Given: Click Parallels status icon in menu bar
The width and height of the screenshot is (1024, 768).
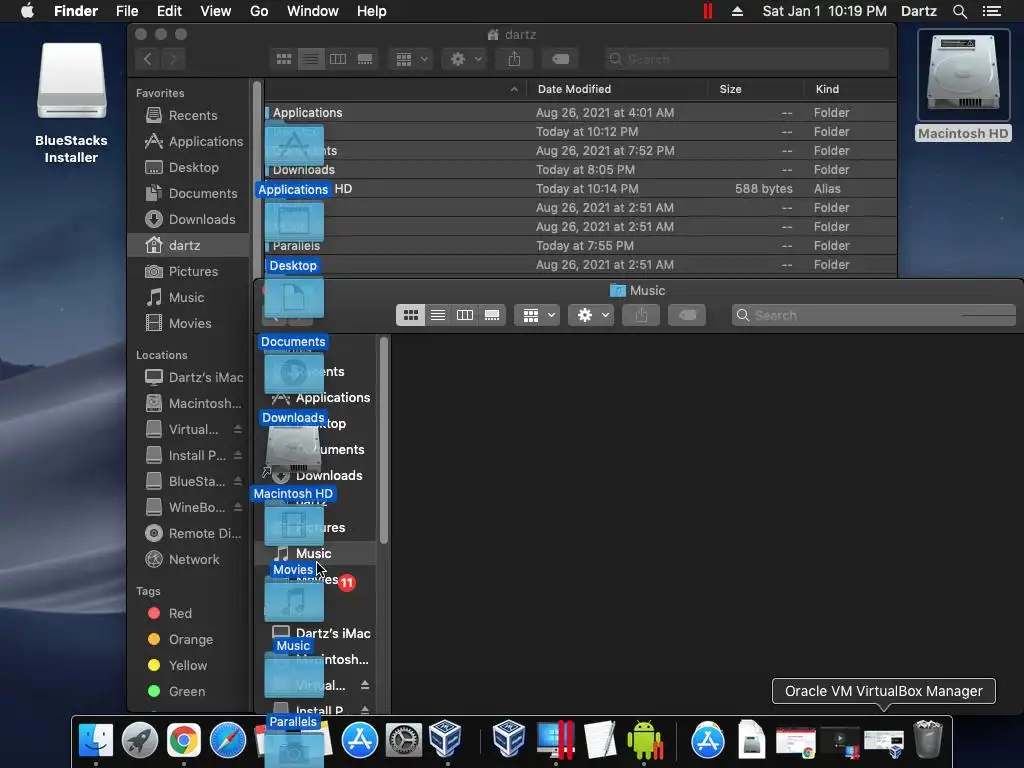Looking at the screenshot, I should click(708, 11).
